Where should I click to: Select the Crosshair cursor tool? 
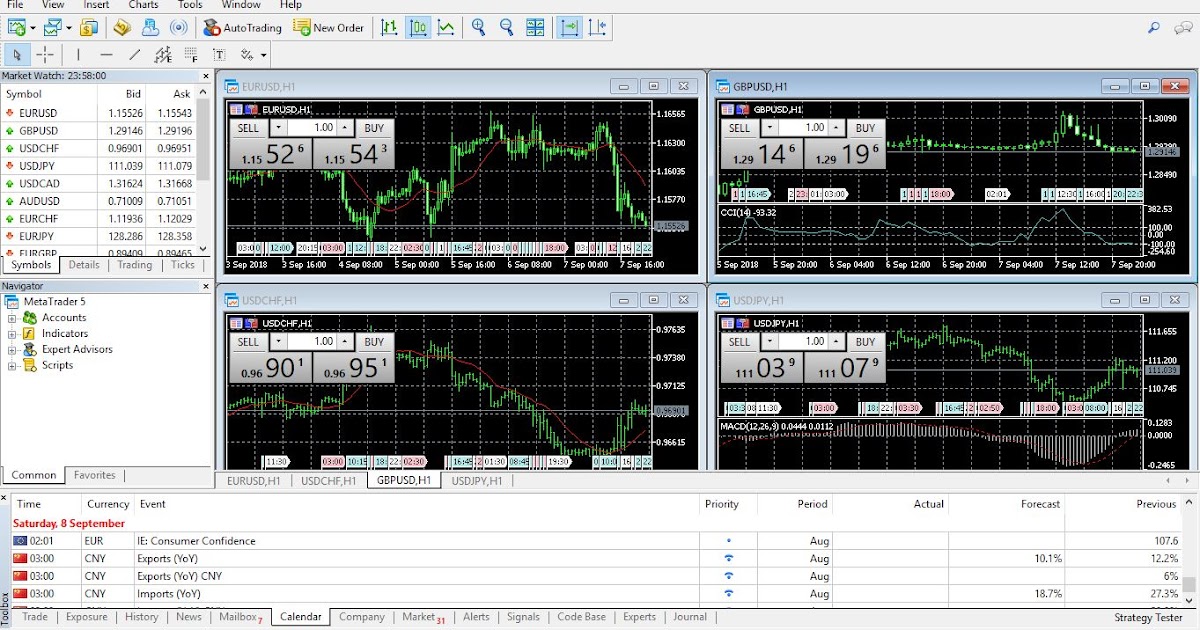tap(46, 55)
